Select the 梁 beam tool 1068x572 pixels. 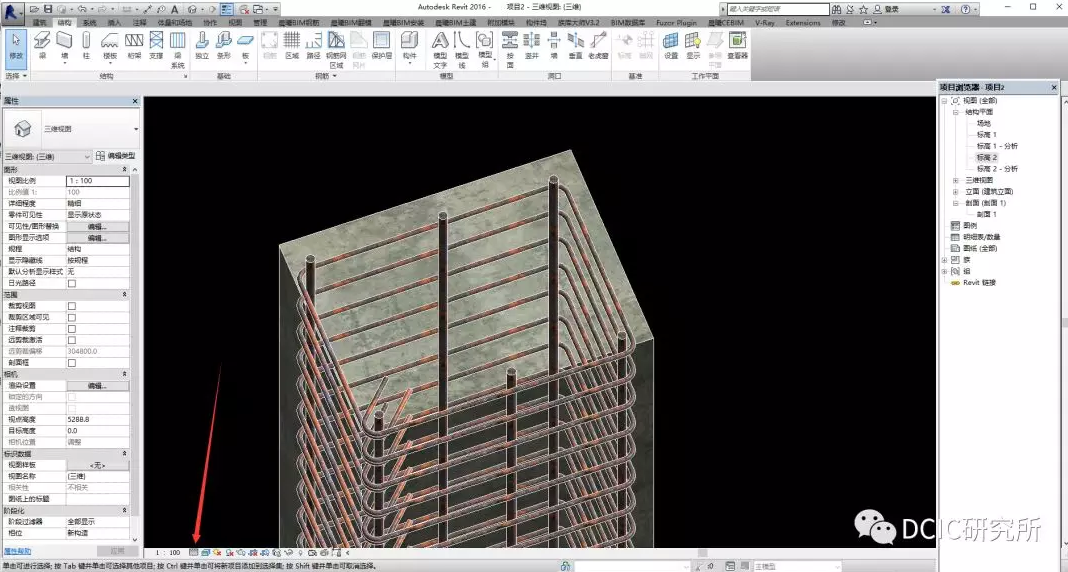42,46
